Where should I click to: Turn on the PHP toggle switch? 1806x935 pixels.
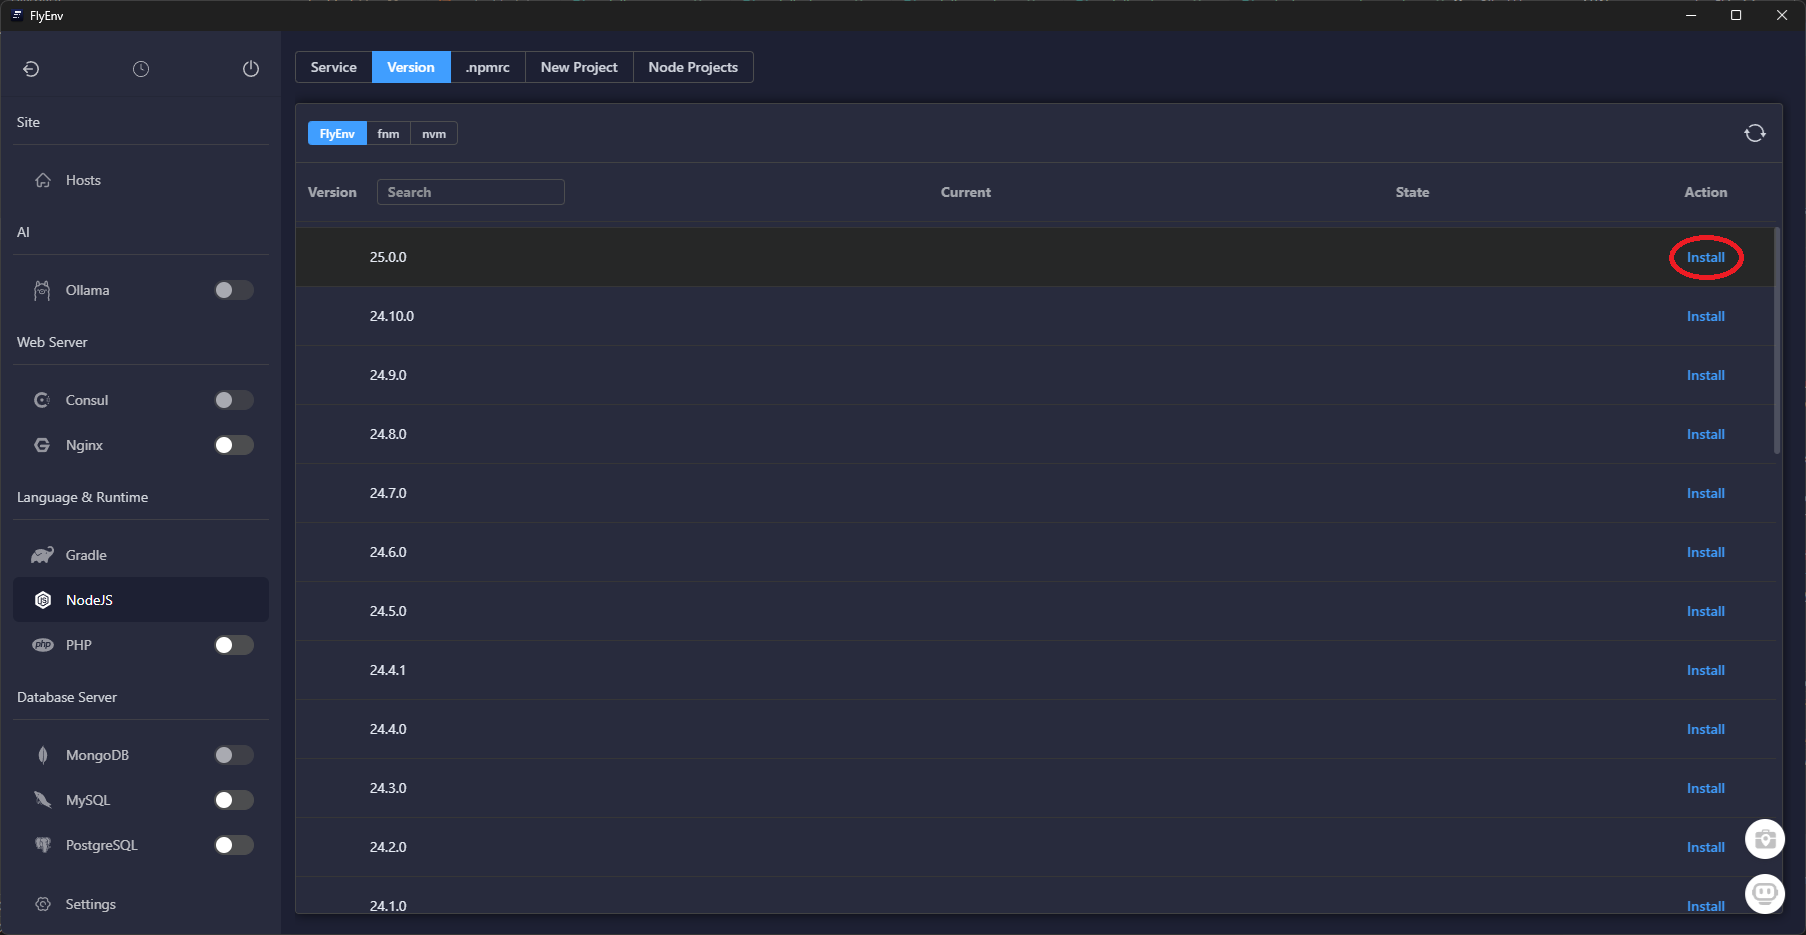tap(234, 645)
